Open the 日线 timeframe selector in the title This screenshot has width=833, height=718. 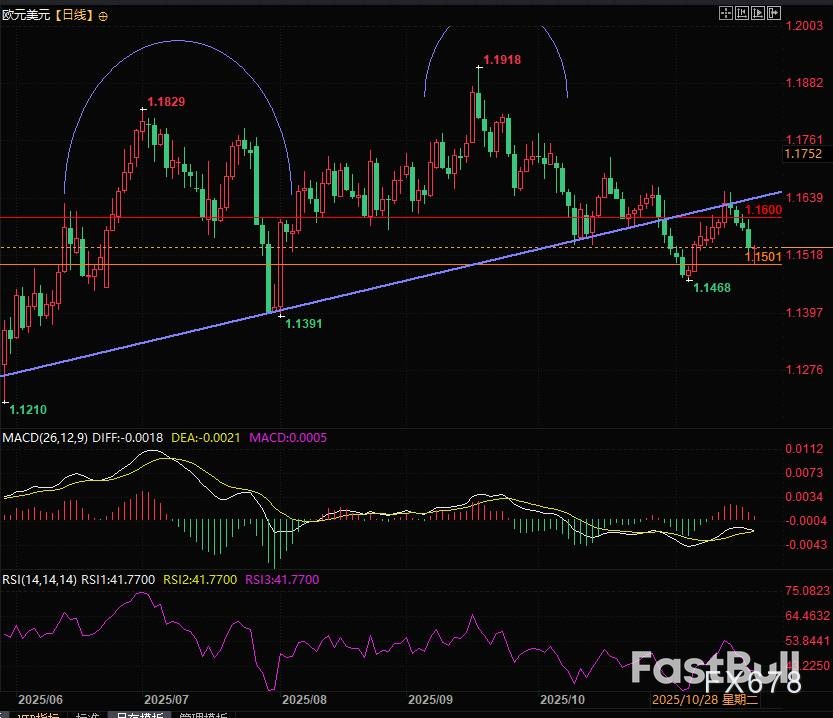[x=73, y=15]
